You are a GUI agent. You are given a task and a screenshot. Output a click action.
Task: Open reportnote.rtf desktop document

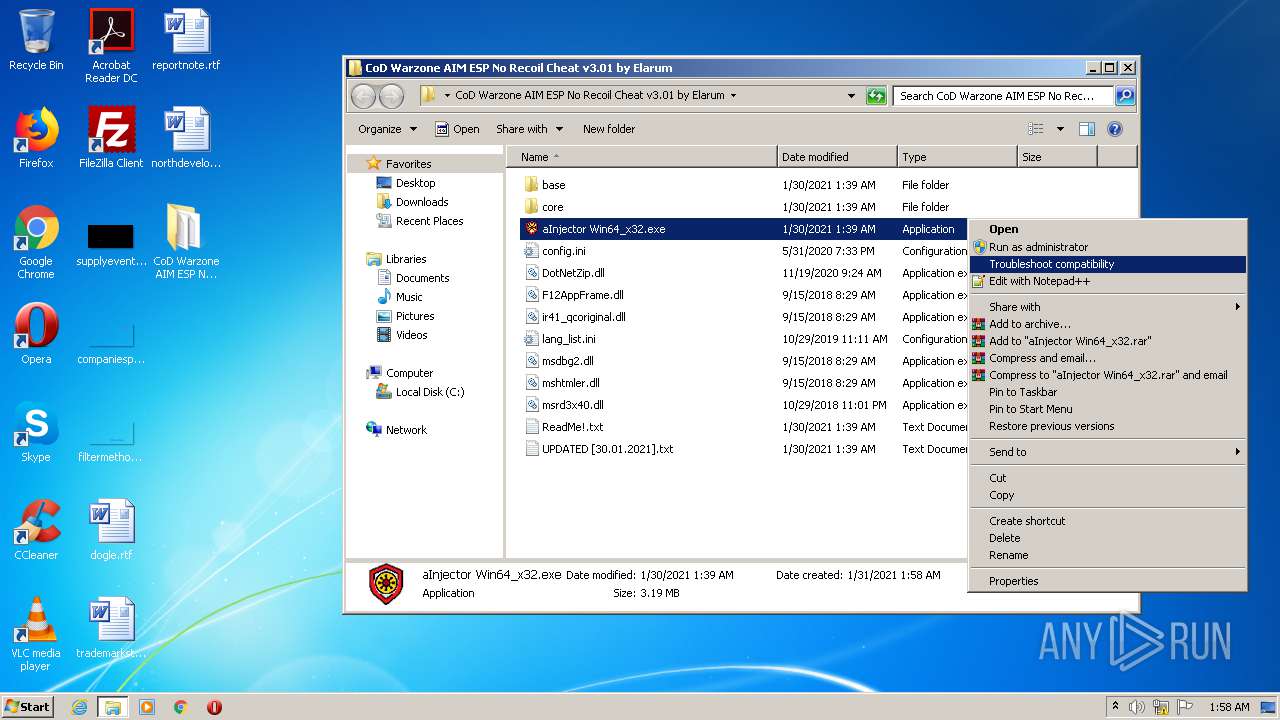pos(186,40)
